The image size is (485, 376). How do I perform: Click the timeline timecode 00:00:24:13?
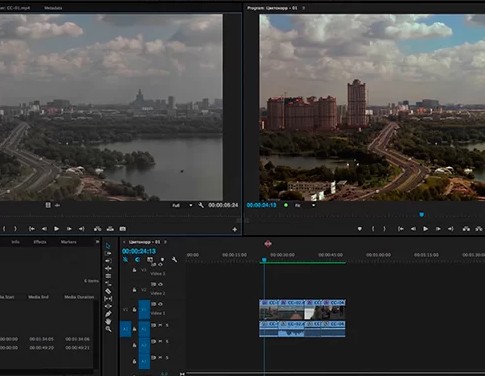[139, 251]
